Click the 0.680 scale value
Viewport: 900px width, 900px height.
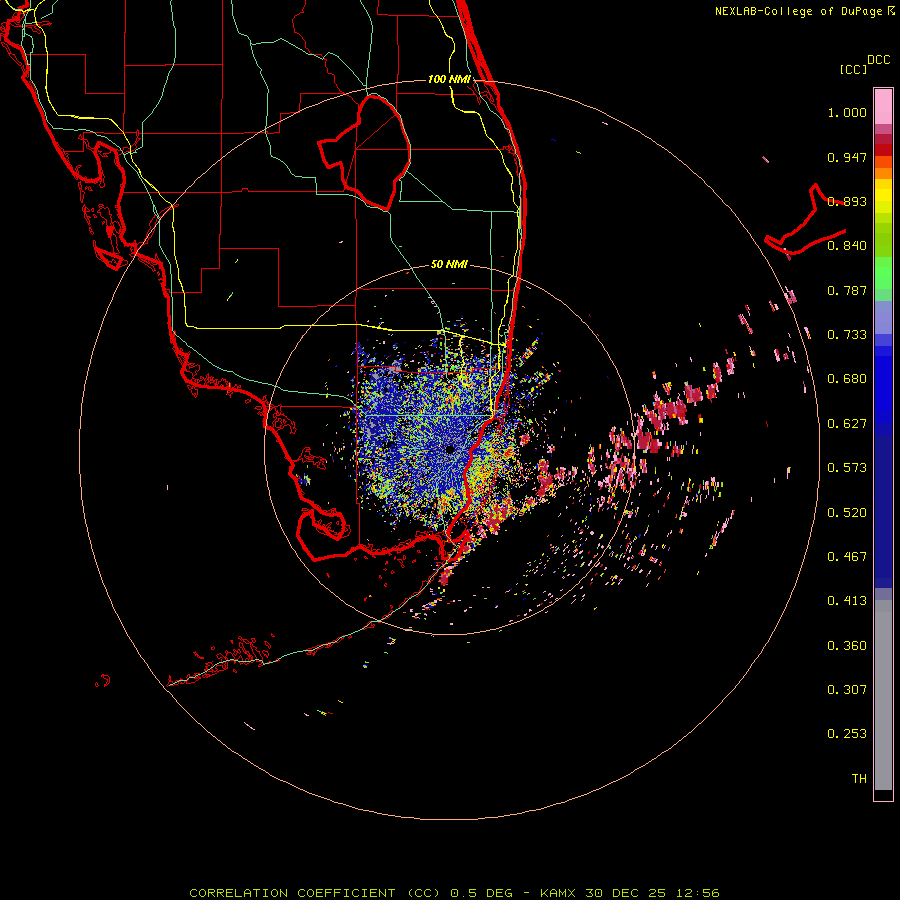(847, 379)
